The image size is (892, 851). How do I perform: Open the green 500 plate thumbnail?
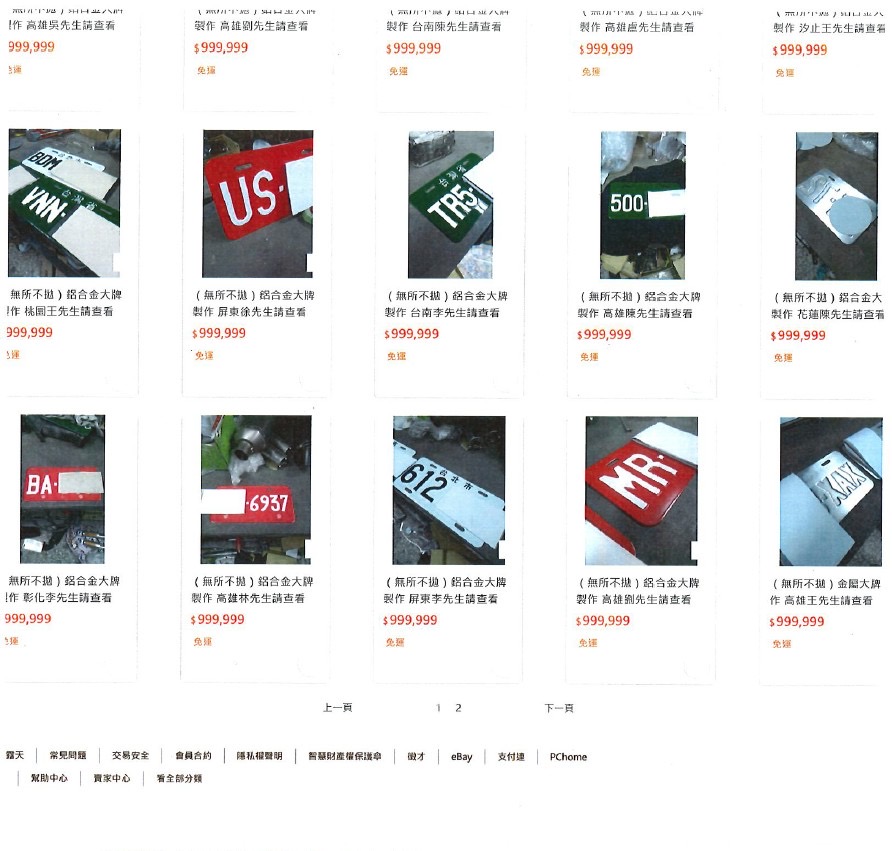coord(643,205)
